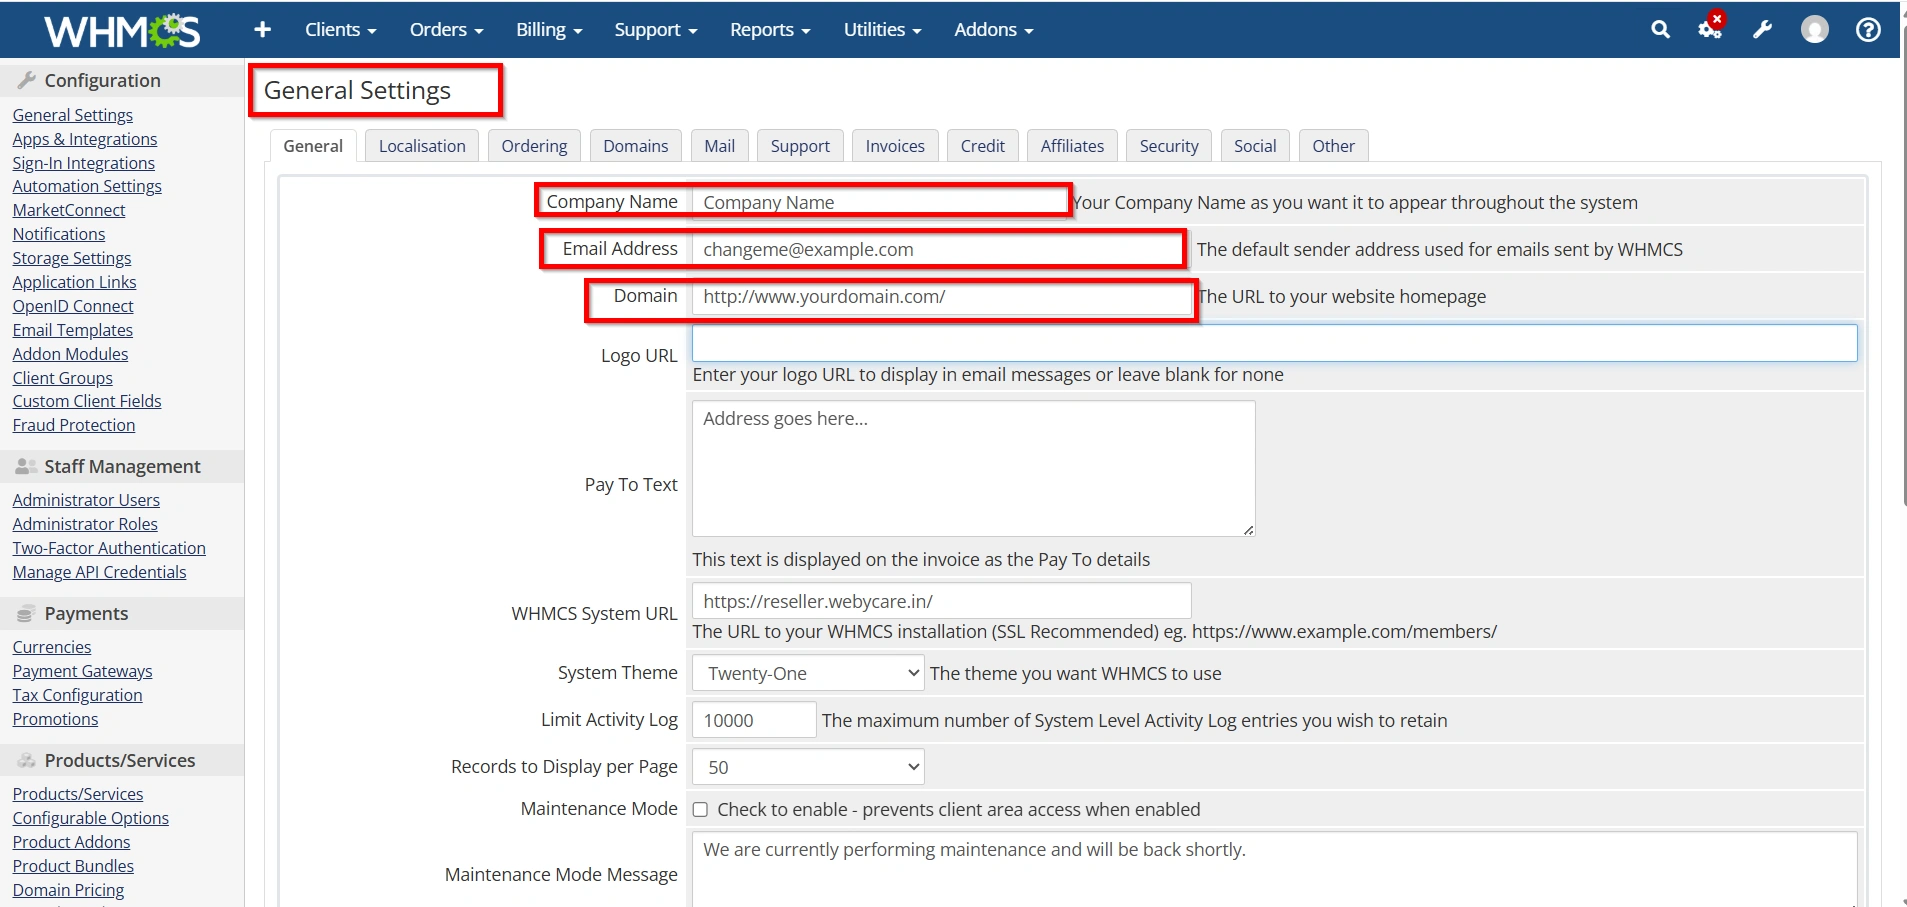Screen dimensions: 1907x907
Task: Switch to the Invoices tab
Action: pos(895,146)
